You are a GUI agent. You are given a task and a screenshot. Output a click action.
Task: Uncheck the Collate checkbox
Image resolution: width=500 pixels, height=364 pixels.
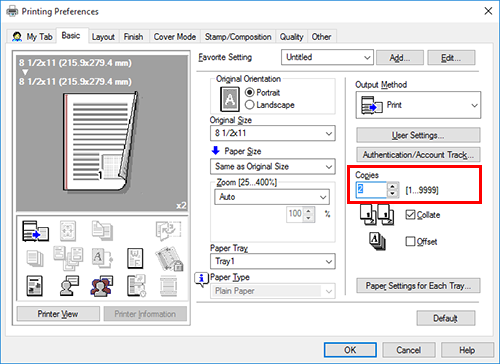(410, 215)
